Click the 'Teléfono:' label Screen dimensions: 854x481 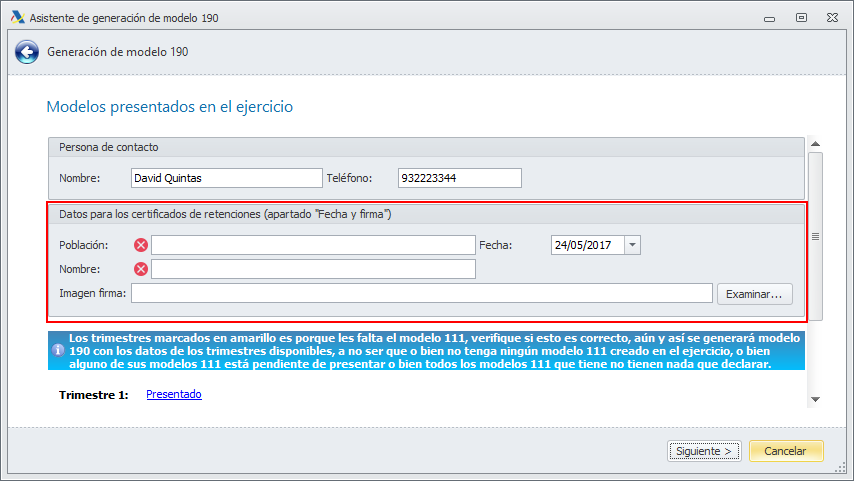(349, 178)
